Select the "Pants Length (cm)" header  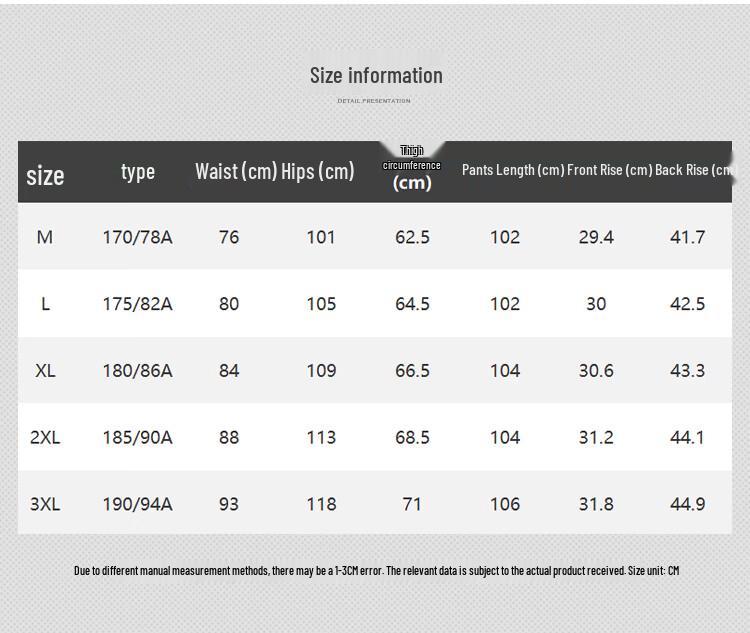click(513, 170)
